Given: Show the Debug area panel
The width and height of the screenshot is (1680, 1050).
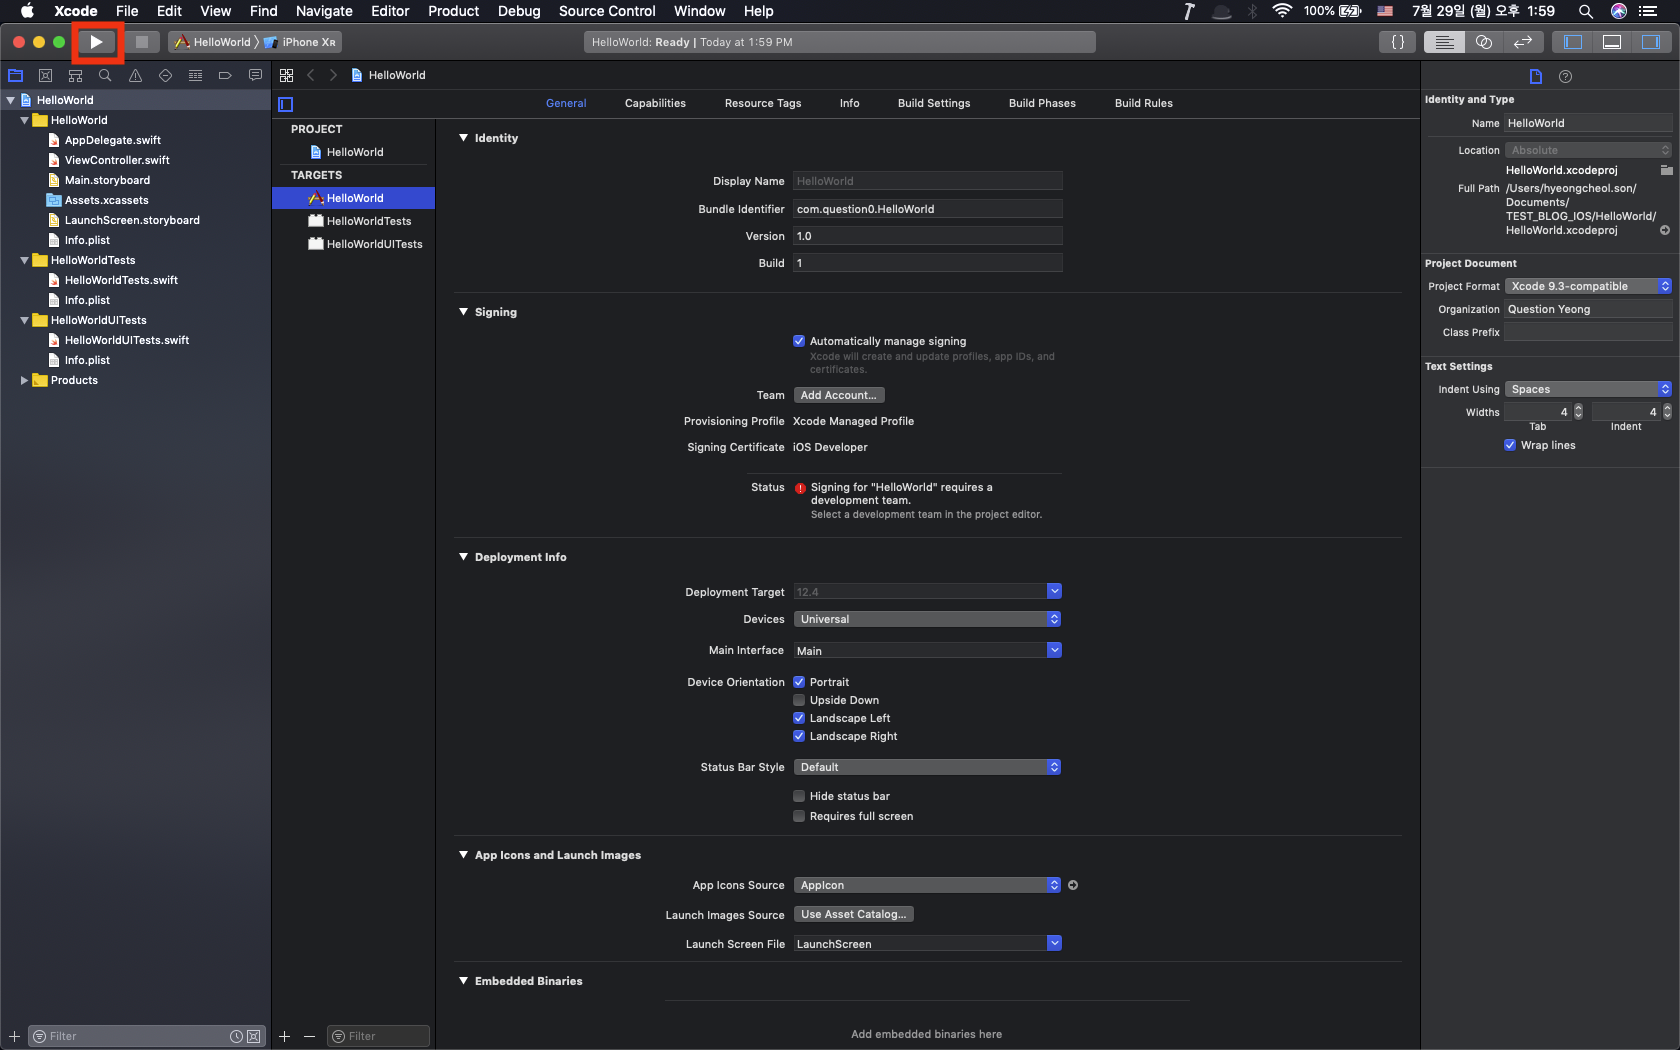Looking at the screenshot, I should pyautogui.click(x=1612, y=42).
